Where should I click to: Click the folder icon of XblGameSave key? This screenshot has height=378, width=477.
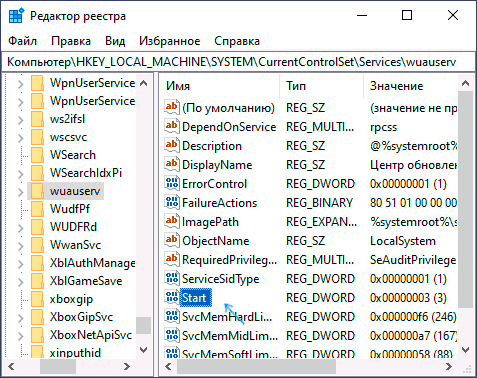(x=37, y=281)
